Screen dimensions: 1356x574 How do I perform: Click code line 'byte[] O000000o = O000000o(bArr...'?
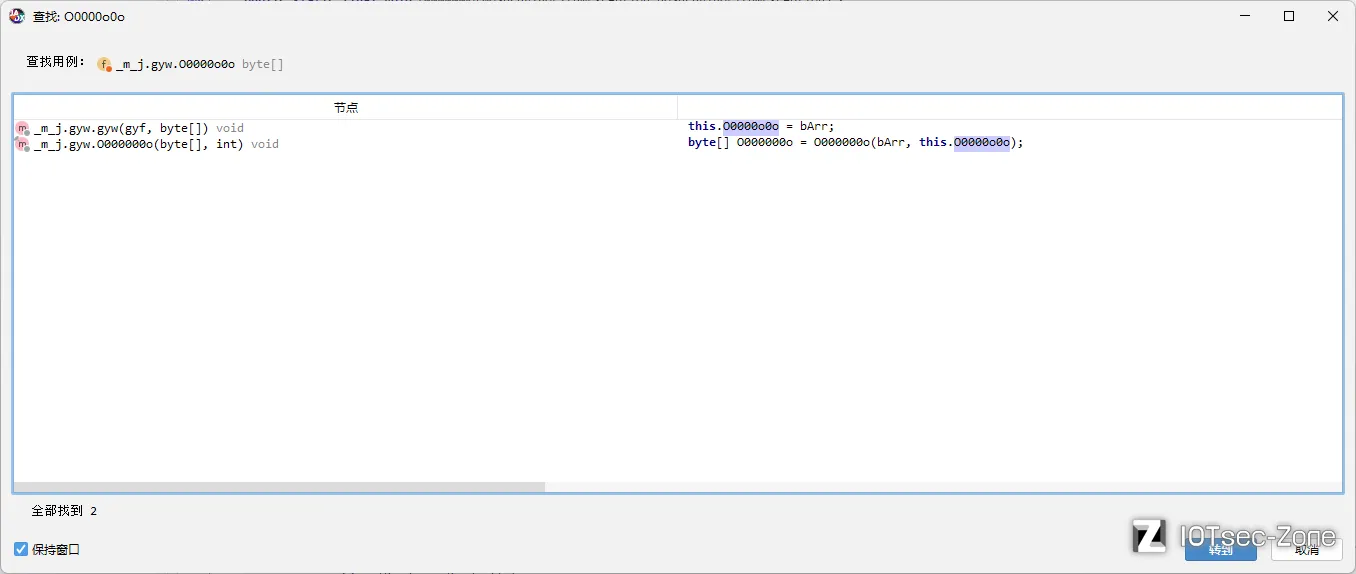point(856,142)
